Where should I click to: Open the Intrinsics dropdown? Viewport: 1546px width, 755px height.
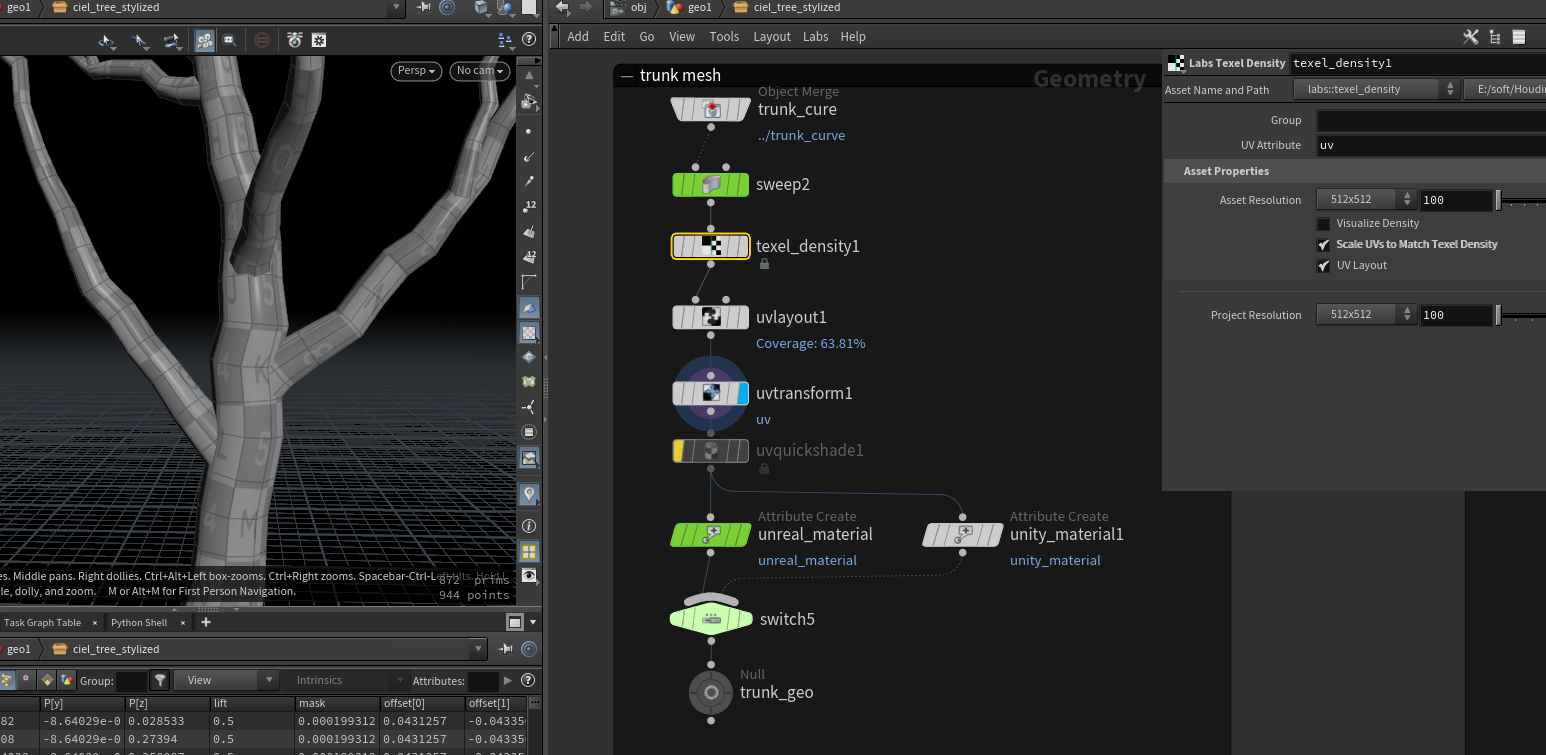click(348, 680)
